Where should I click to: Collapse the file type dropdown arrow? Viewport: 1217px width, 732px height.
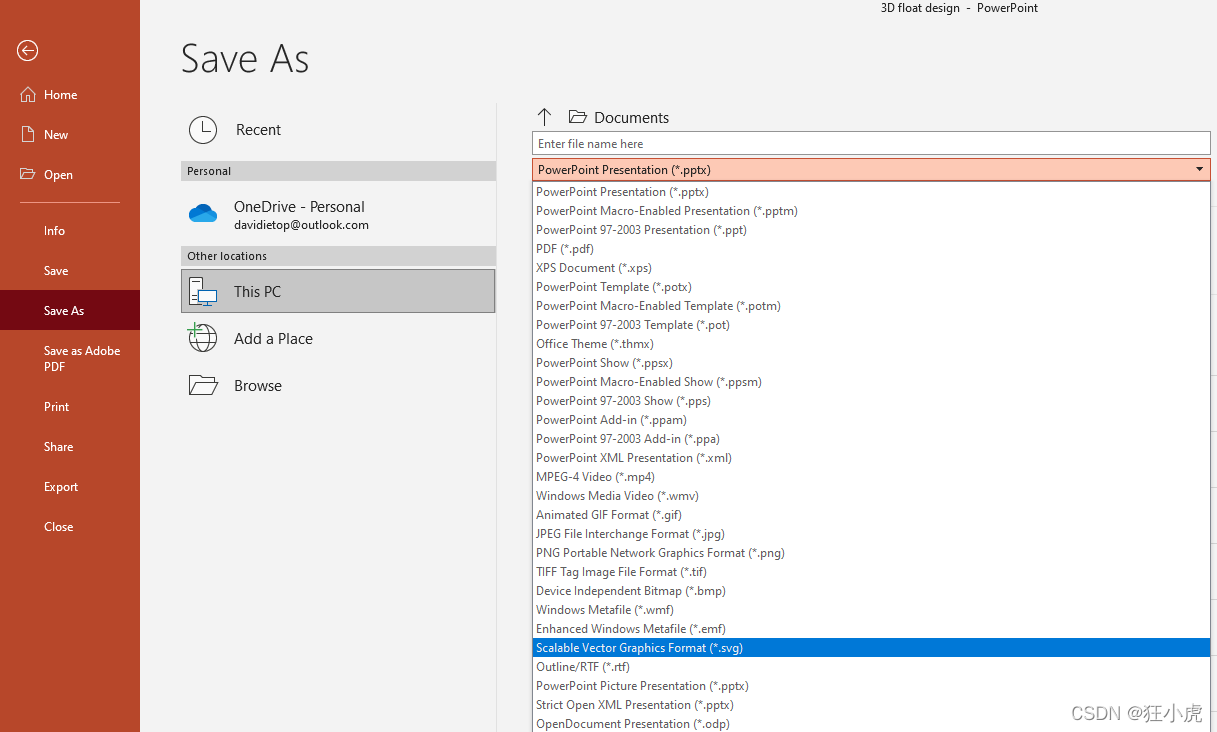[1199, 170]
